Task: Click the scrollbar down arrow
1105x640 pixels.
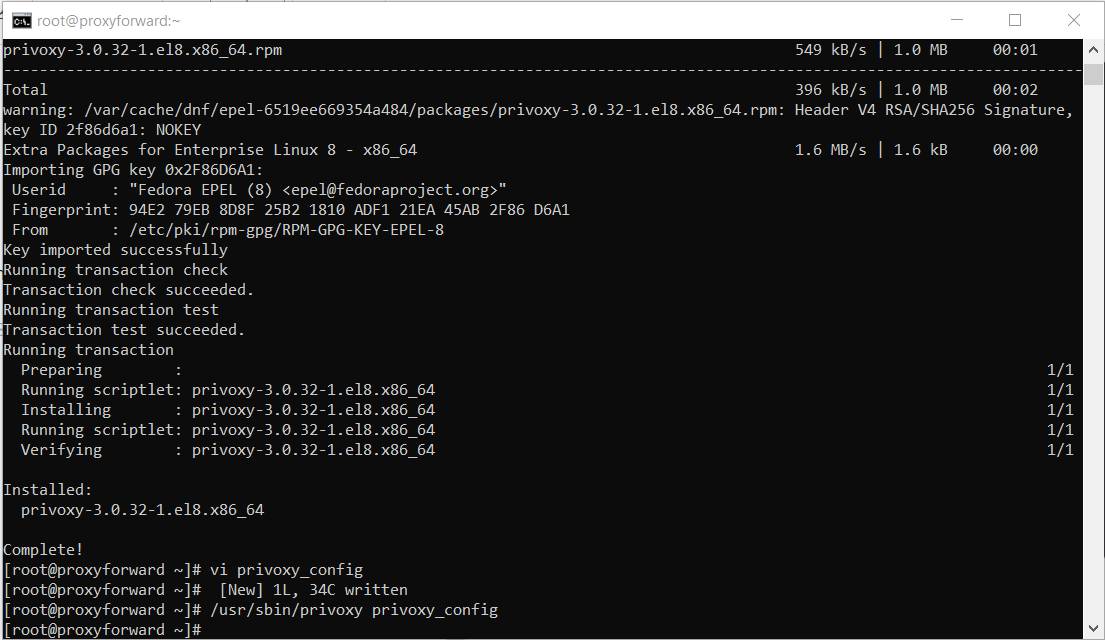Action: 1094,630
